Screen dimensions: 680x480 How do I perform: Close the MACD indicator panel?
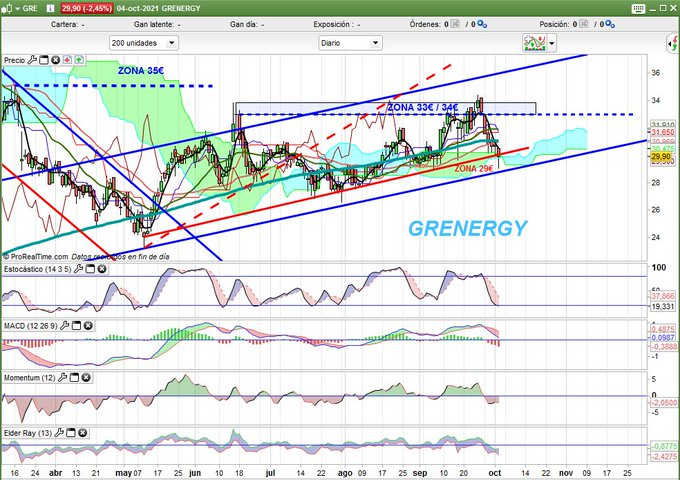pos(88,326)
